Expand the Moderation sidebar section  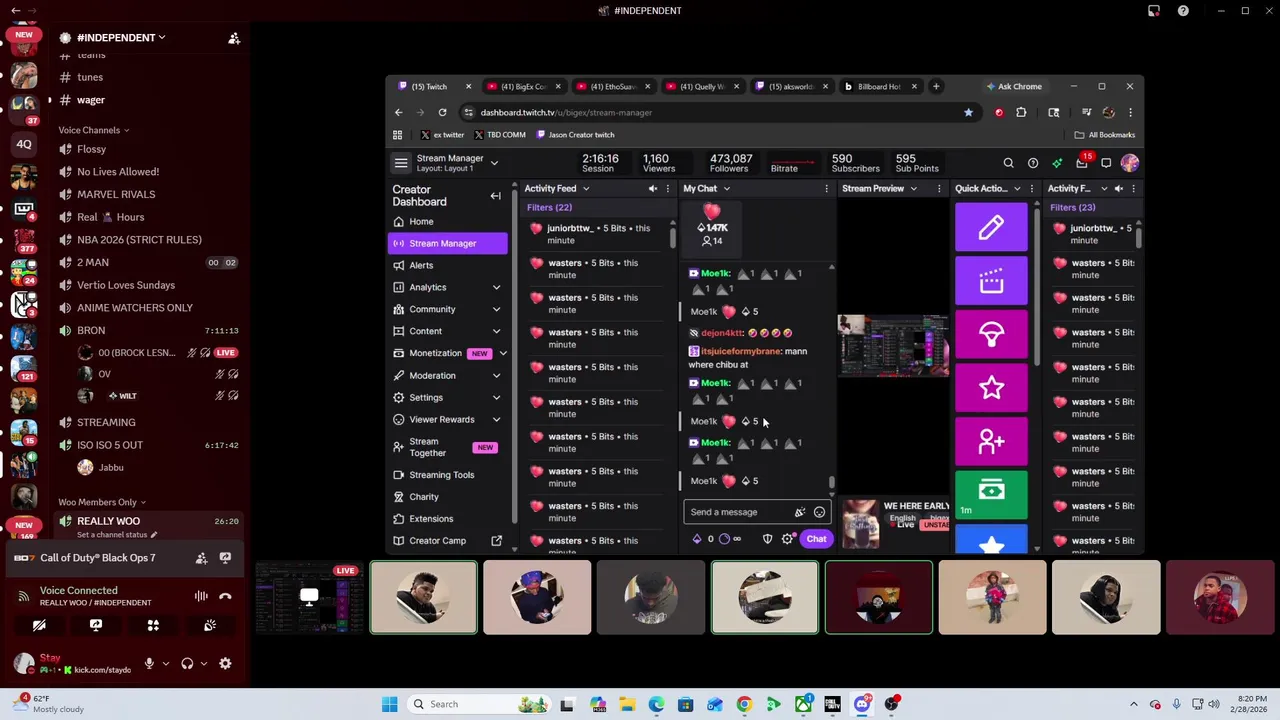[x=496, y=375]
